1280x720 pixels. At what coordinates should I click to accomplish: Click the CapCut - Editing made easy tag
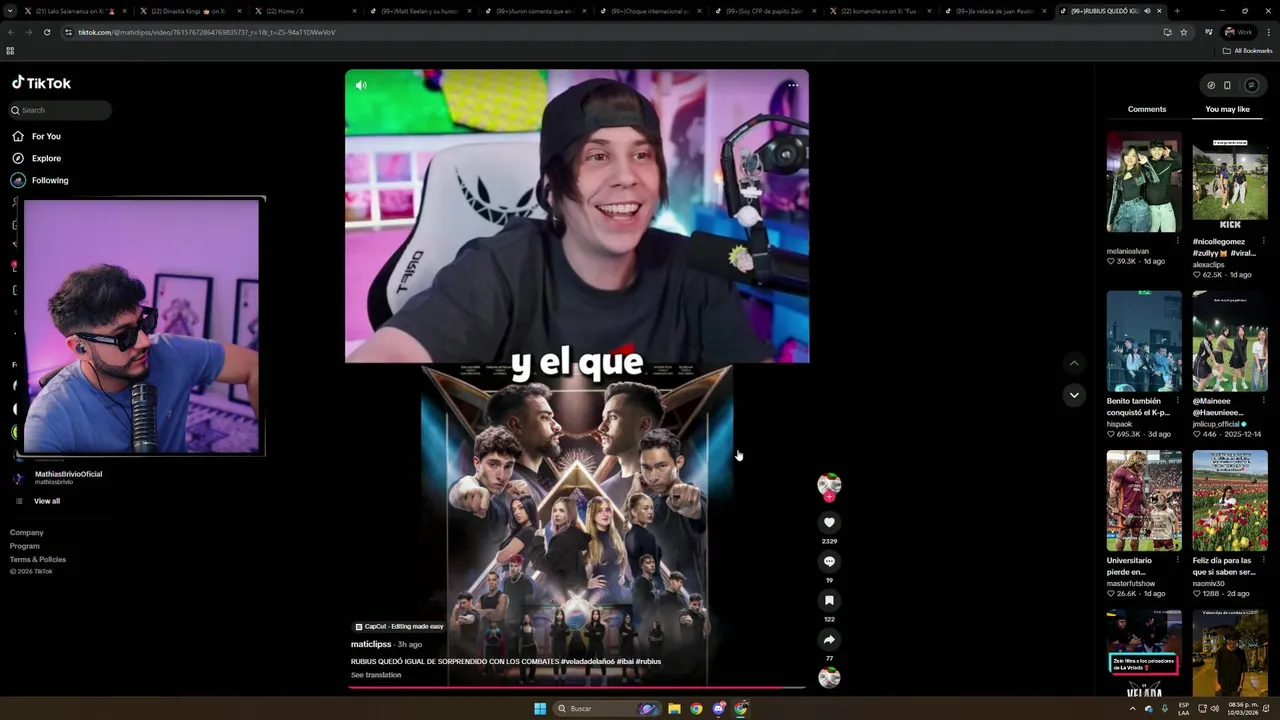[399, 626]
